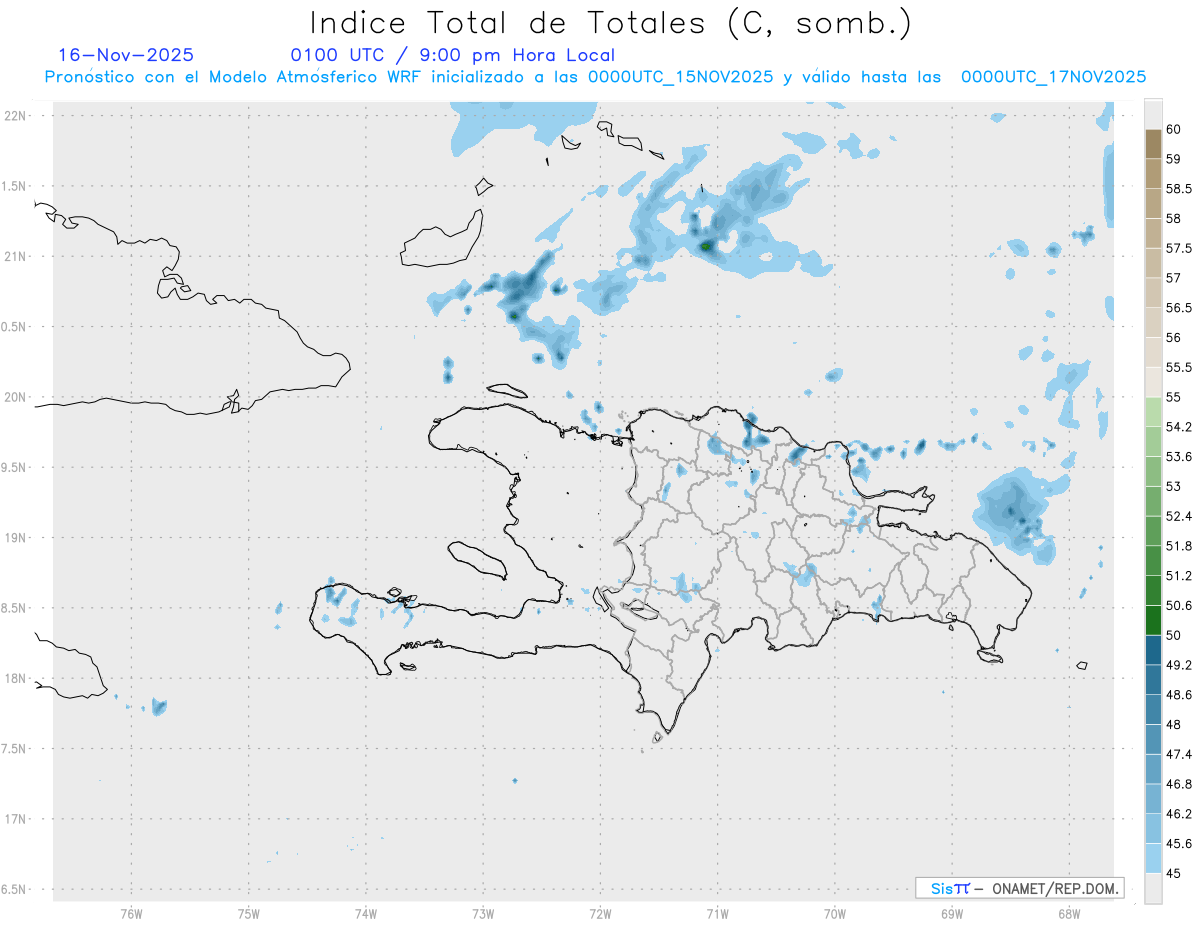The width and height of the screenshot is (1200, 927).
Task: Click the "21N" latitude label
Action: (x=15, y=256)
